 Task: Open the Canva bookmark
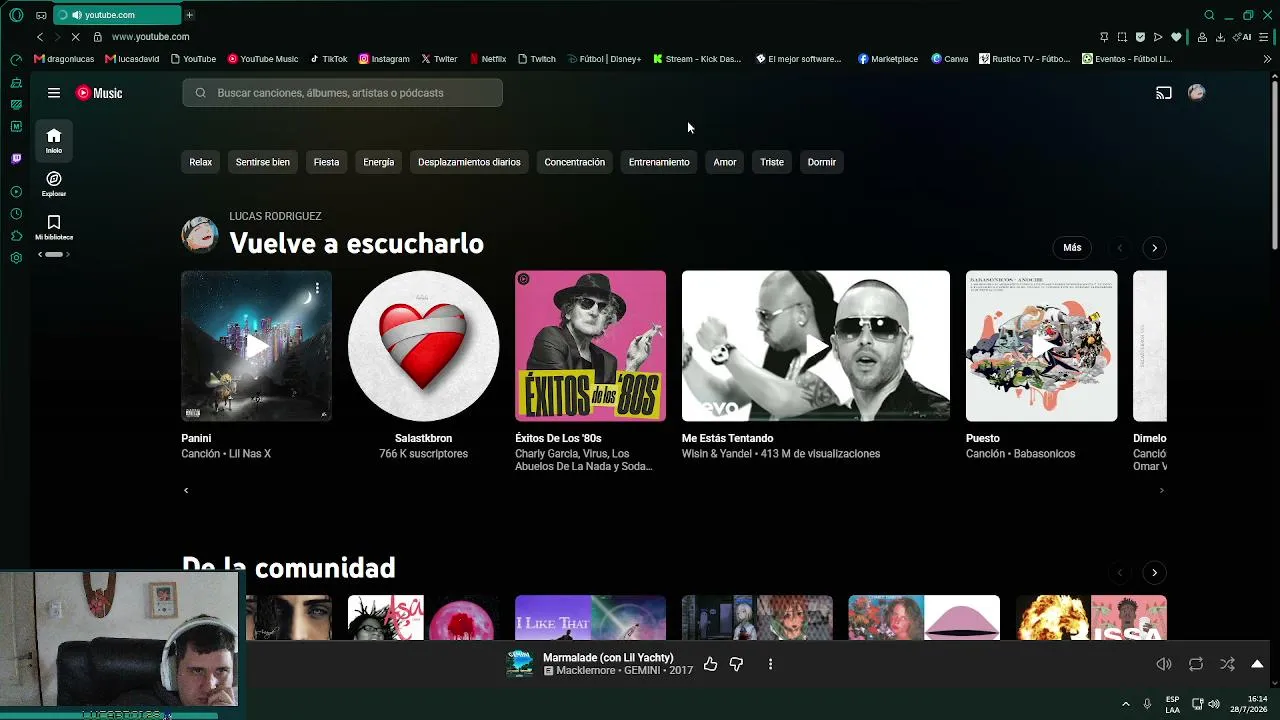(950, 59)
